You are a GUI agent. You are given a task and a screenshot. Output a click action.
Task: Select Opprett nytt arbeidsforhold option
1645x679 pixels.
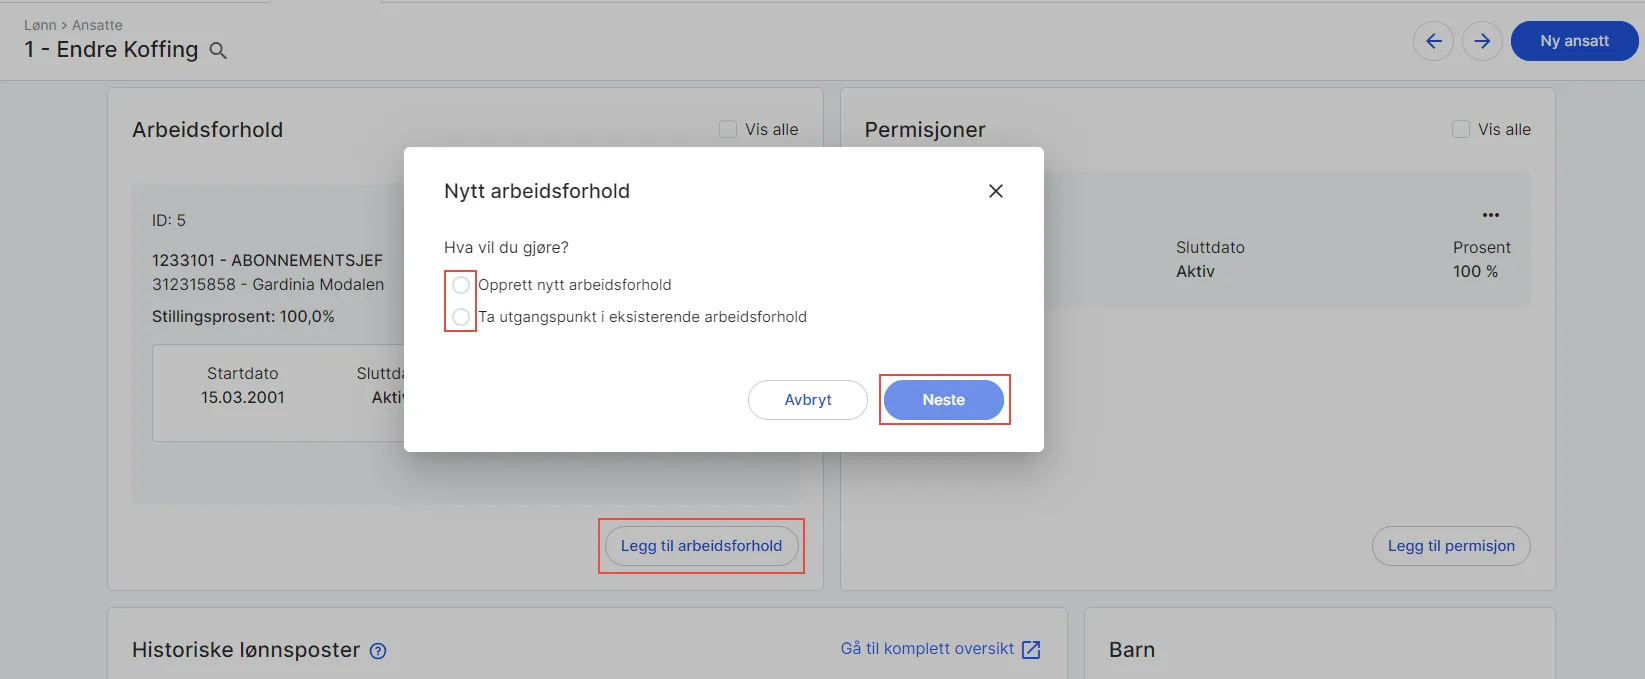pos(460,284)
